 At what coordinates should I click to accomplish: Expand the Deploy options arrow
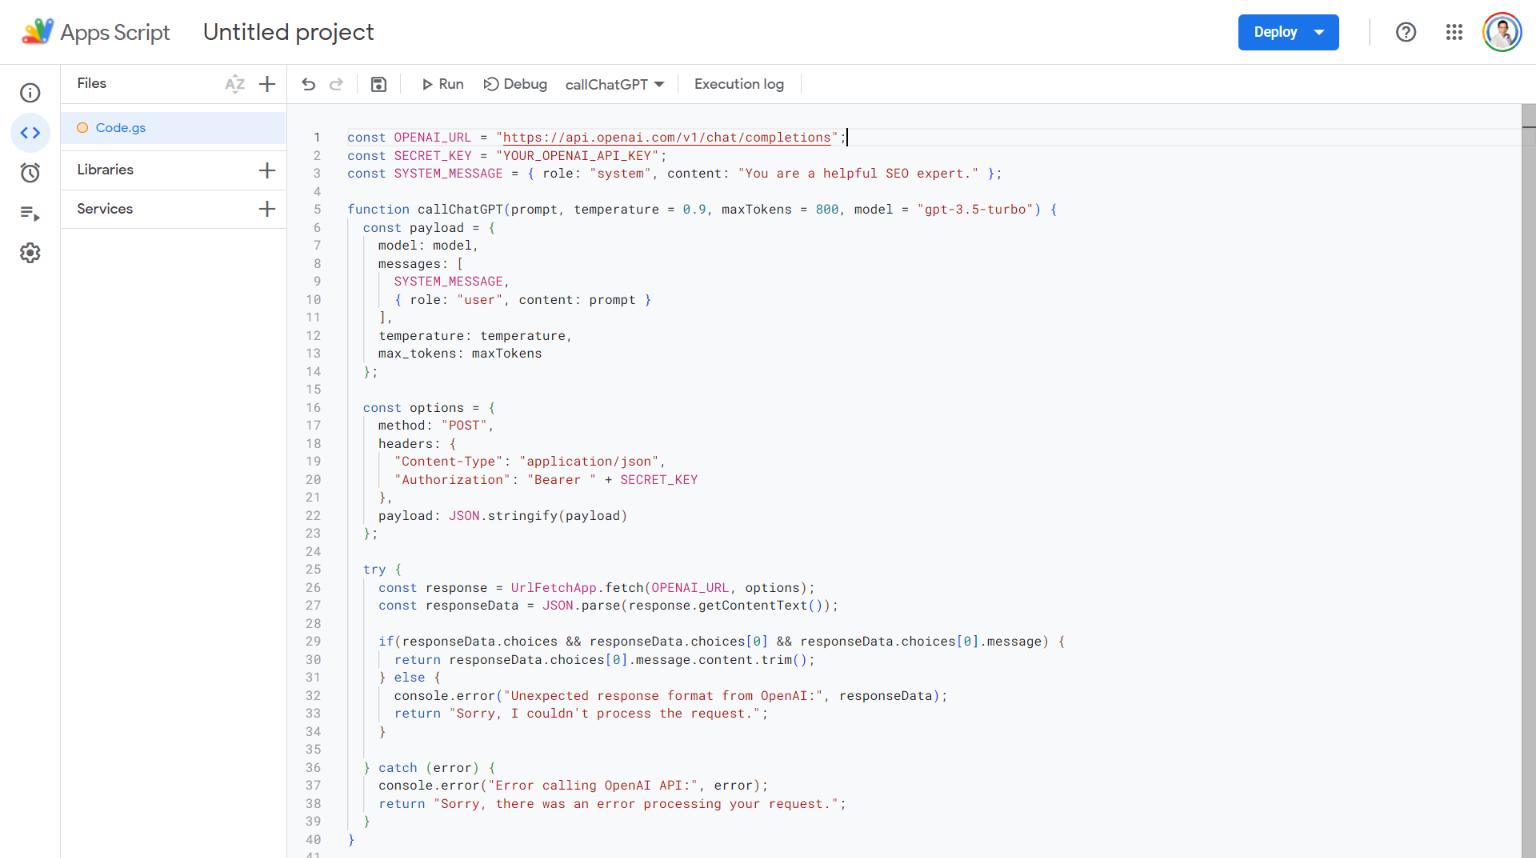click(x=1319, y=31)
